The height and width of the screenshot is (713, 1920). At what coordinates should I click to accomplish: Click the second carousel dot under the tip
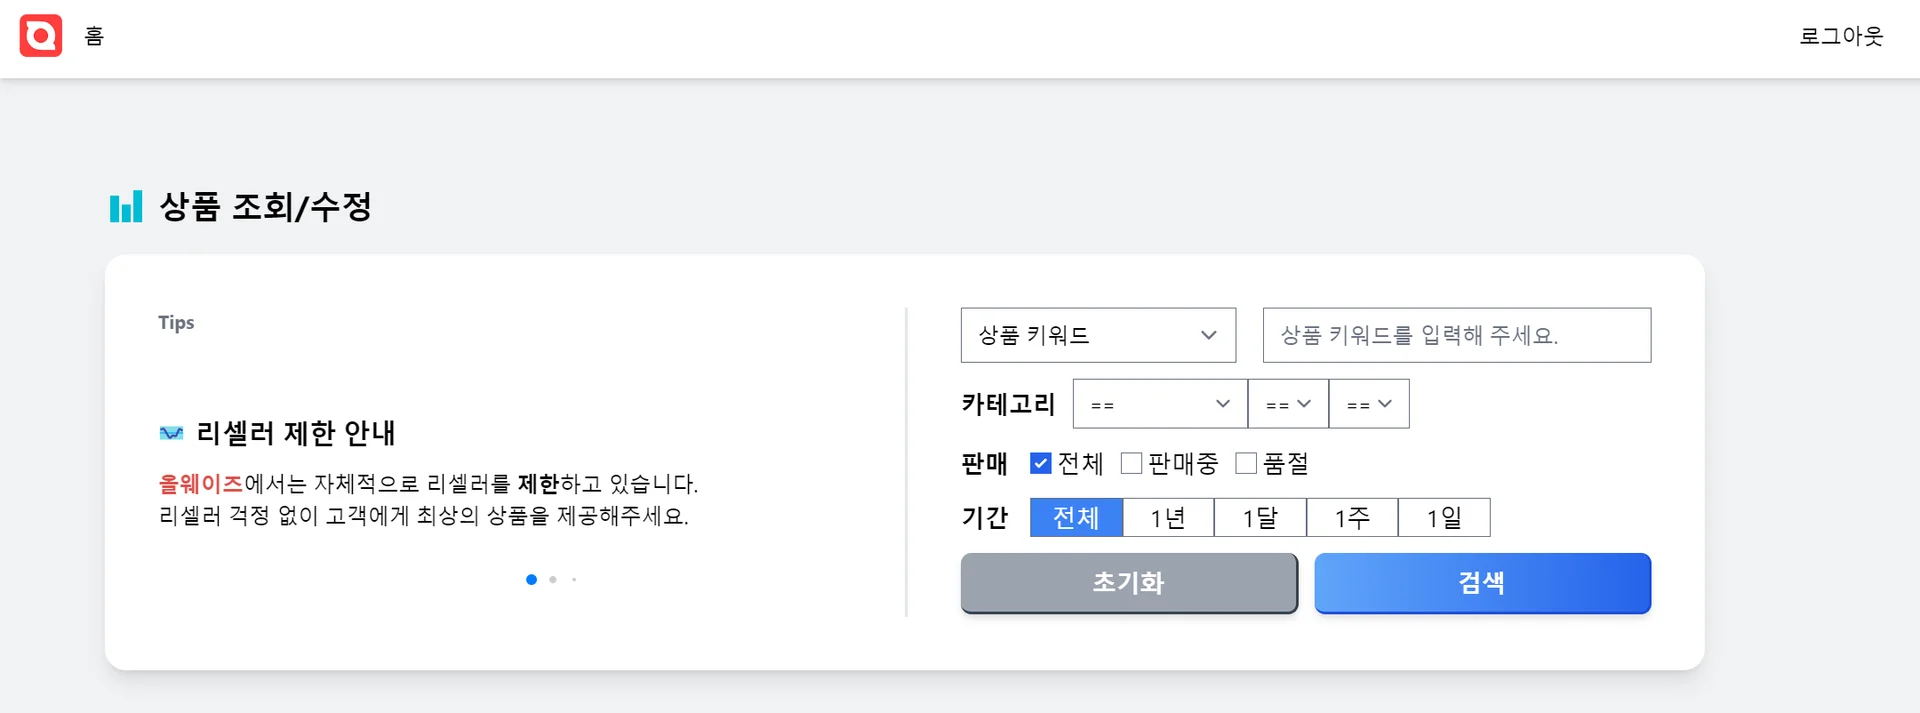click(x=553, y=579)
